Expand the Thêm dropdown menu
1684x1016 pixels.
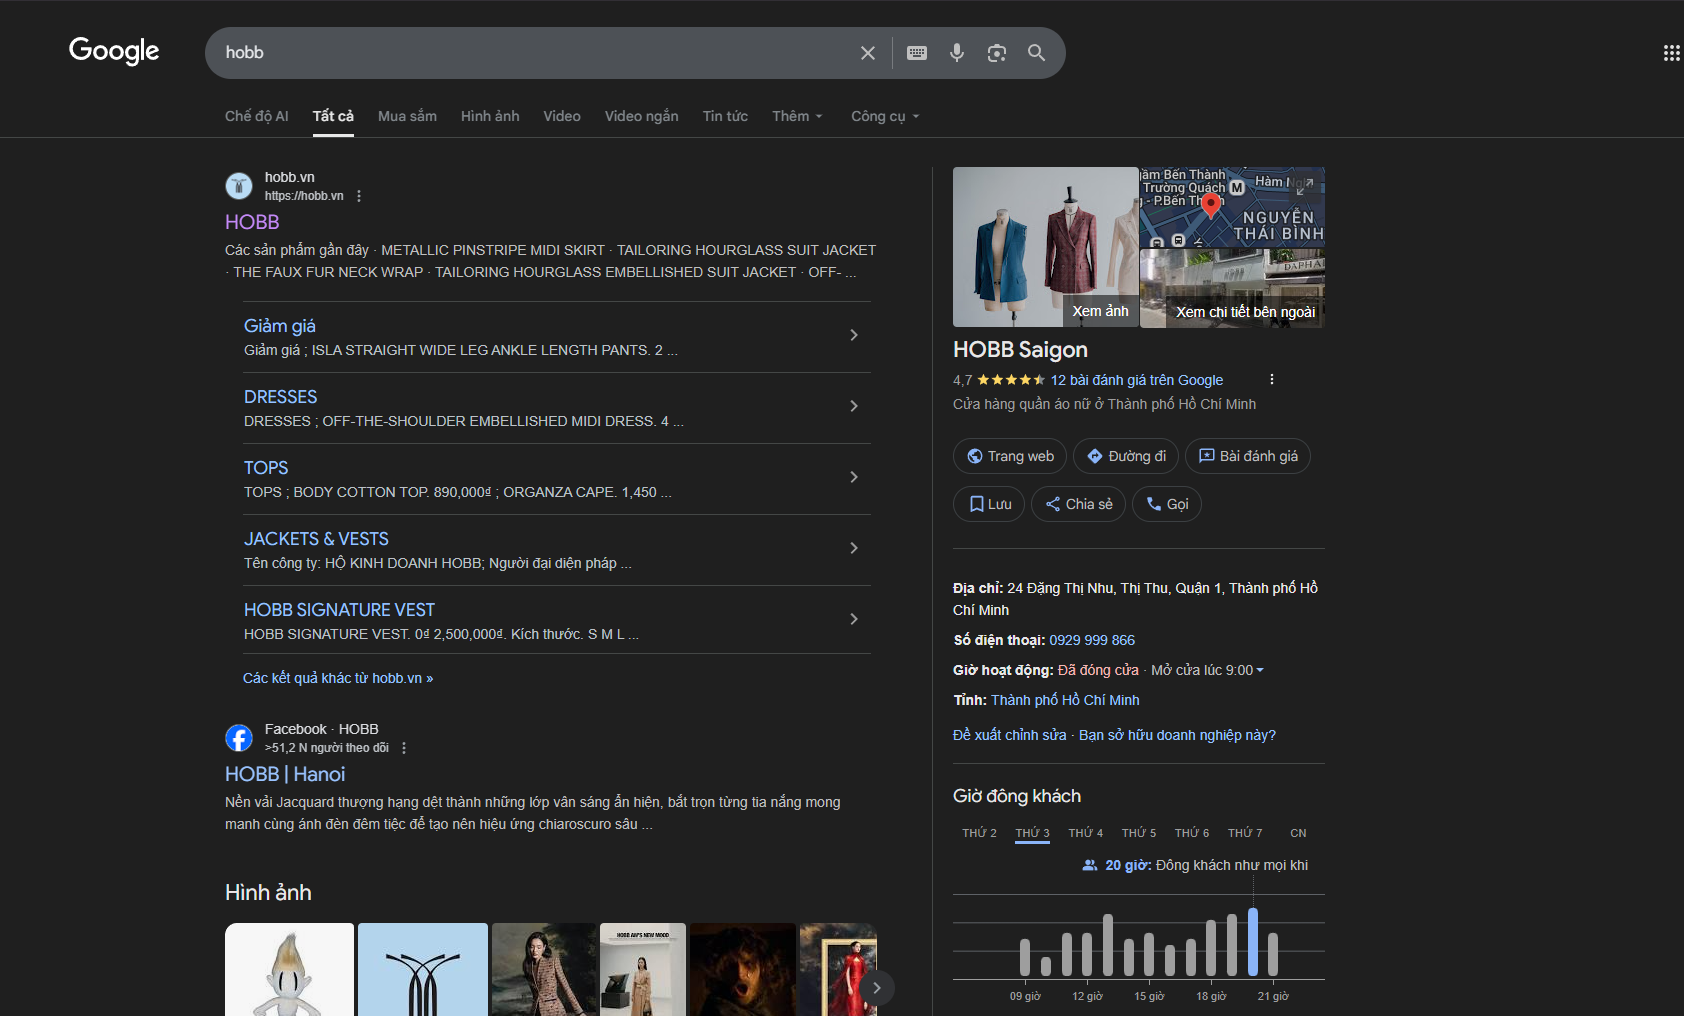[797, 116]
